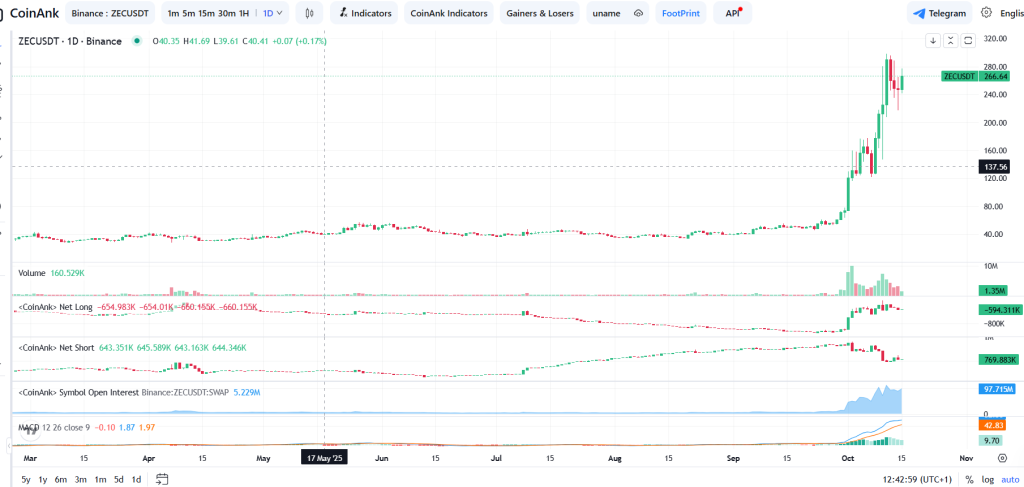Open the FootPrint tab
The image size is (1024, 487).
click(x=680, y=13)
